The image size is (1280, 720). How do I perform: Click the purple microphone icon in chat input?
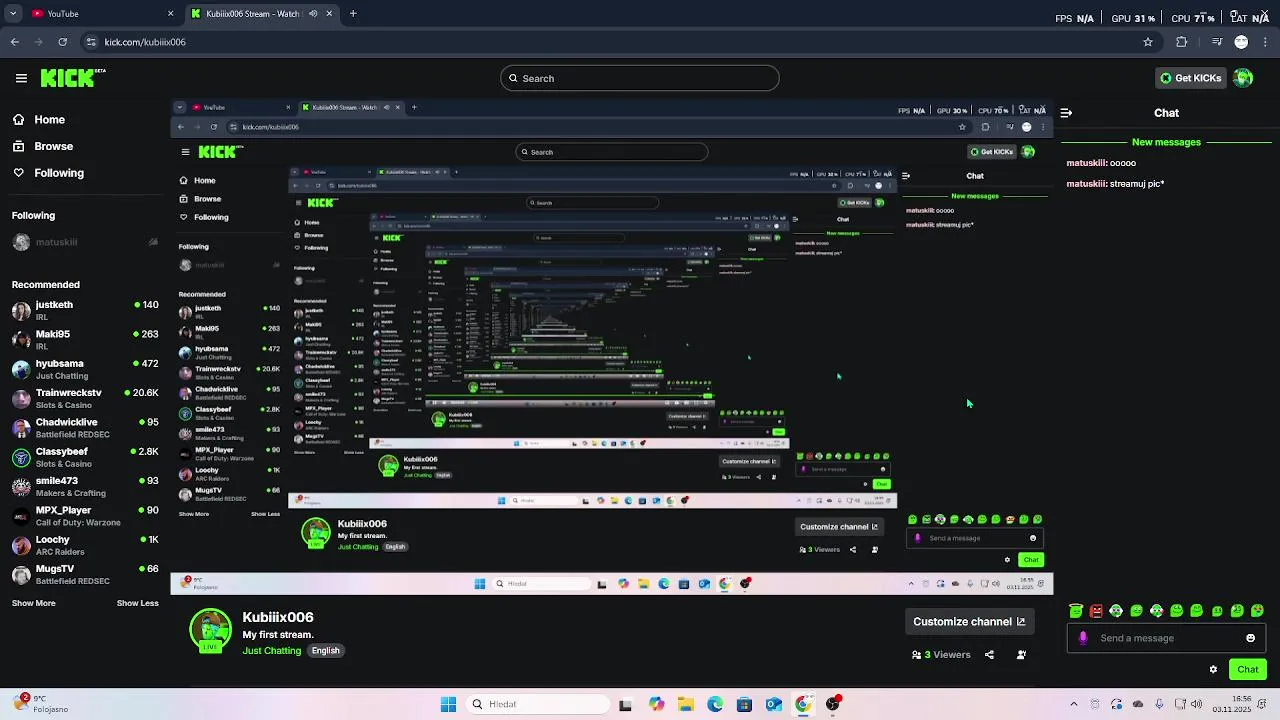pyautogui.click(x=1083, y=638)
